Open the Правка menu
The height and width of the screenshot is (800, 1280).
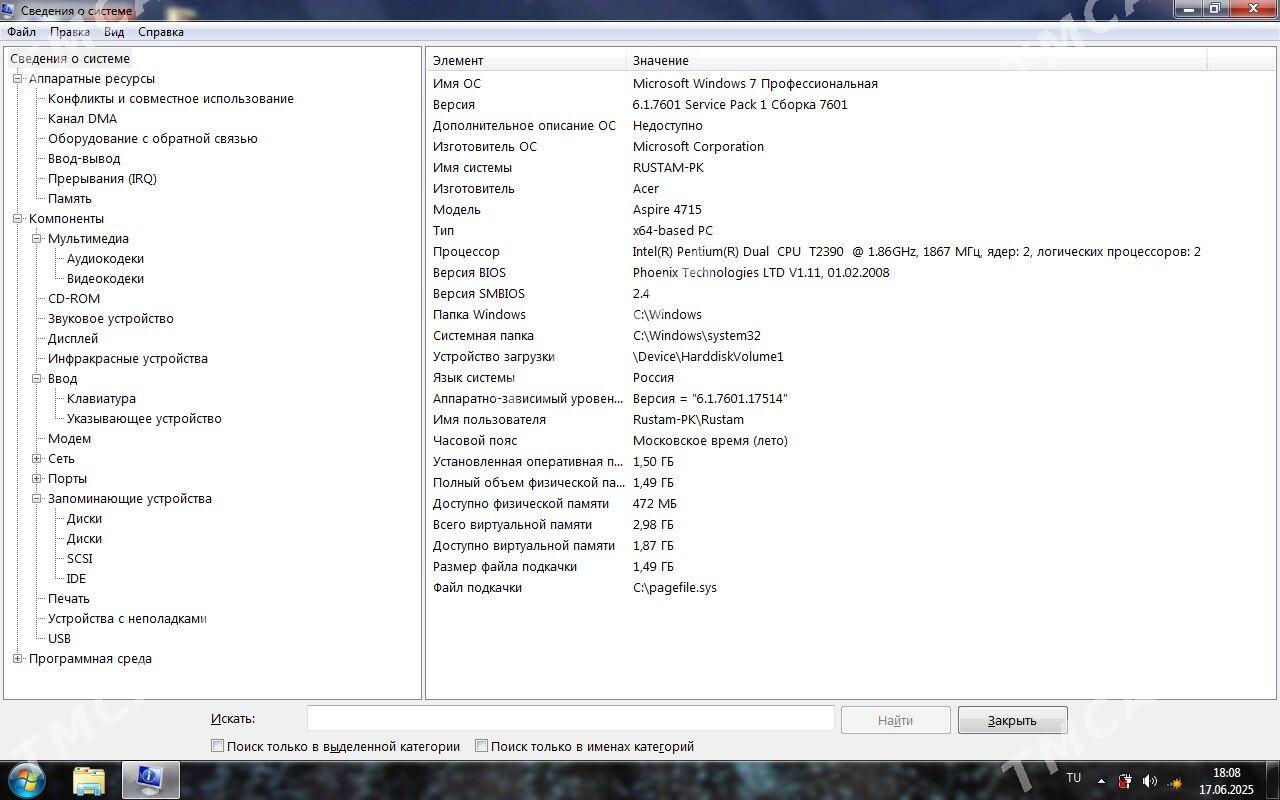point(70,32)
